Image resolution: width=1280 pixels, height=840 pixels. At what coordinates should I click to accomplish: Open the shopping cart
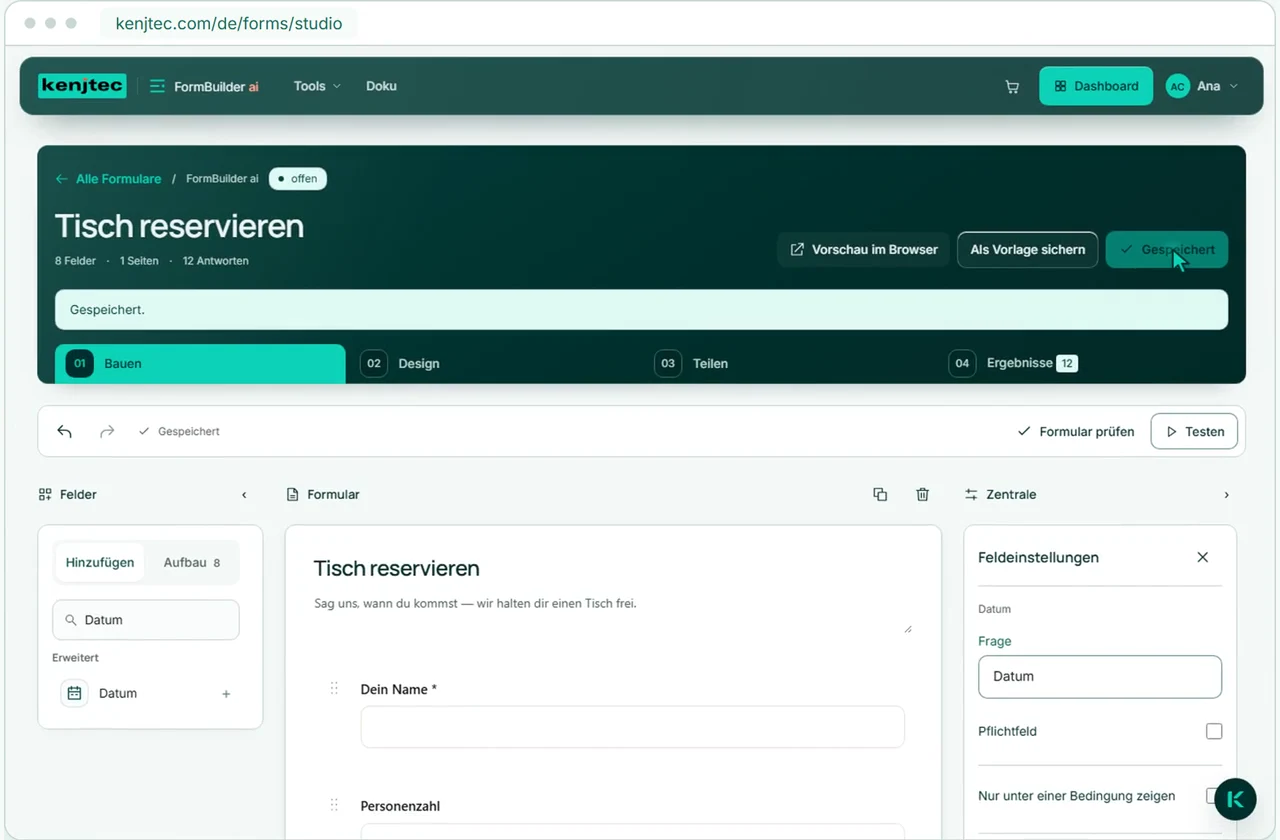tap(1012, 87)
